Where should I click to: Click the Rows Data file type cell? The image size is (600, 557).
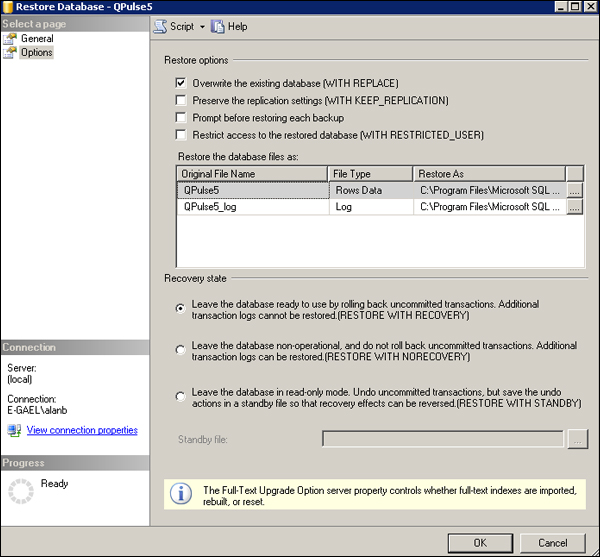(371, 191)
